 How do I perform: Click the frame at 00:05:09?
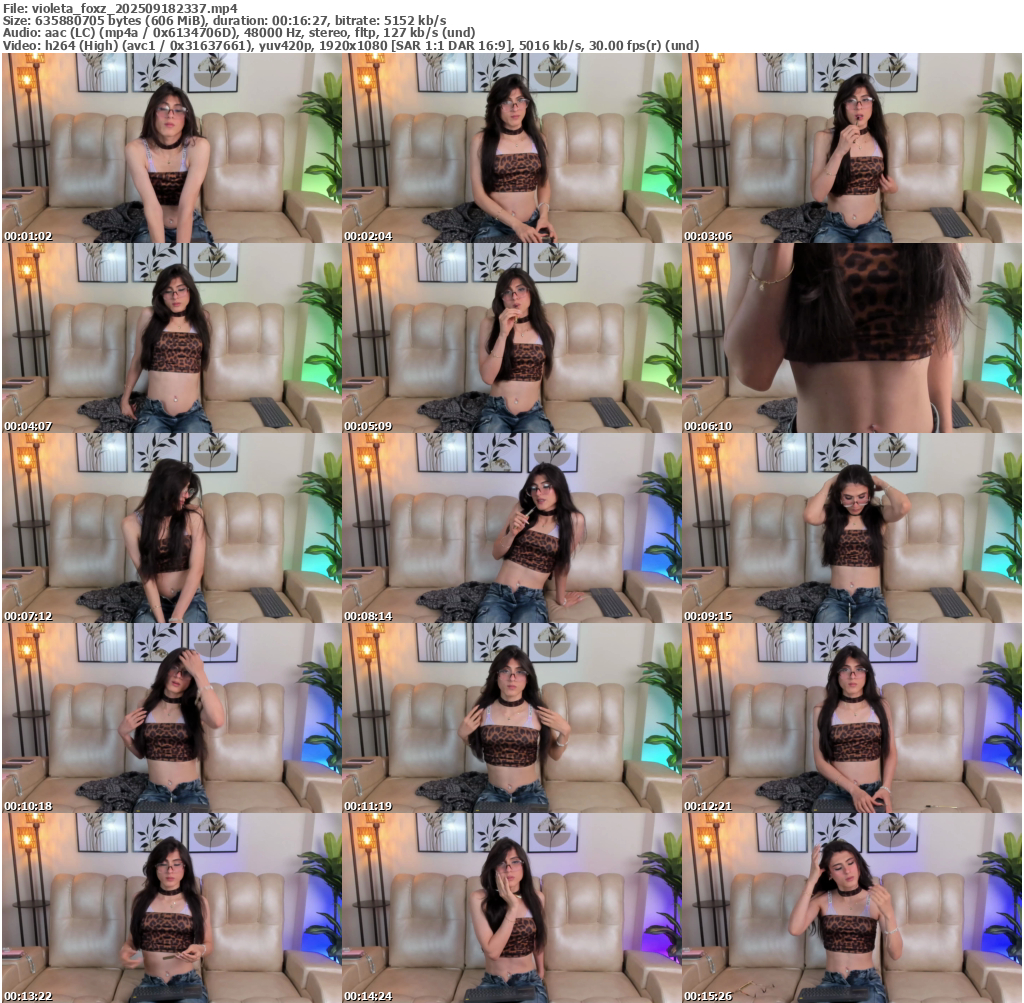tap(511, 338)
